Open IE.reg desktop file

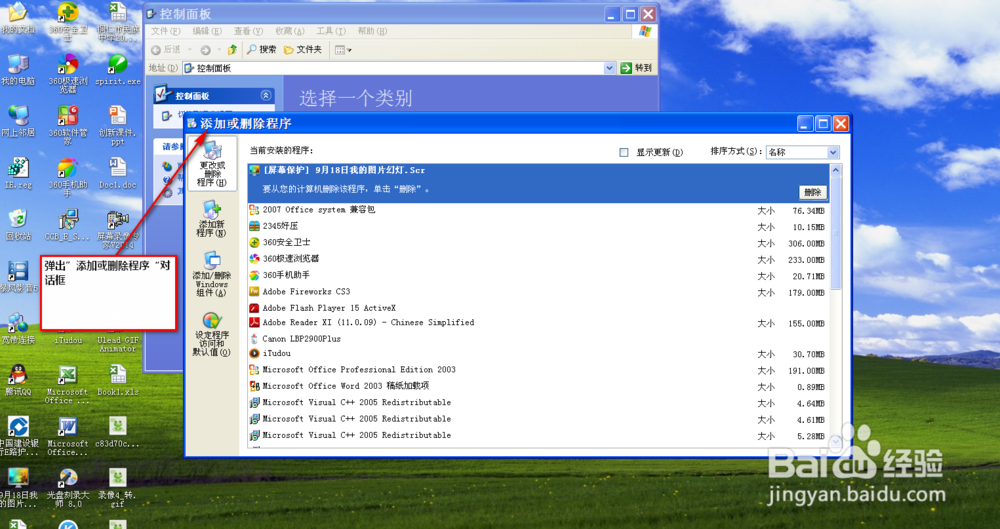click(18, 174)
